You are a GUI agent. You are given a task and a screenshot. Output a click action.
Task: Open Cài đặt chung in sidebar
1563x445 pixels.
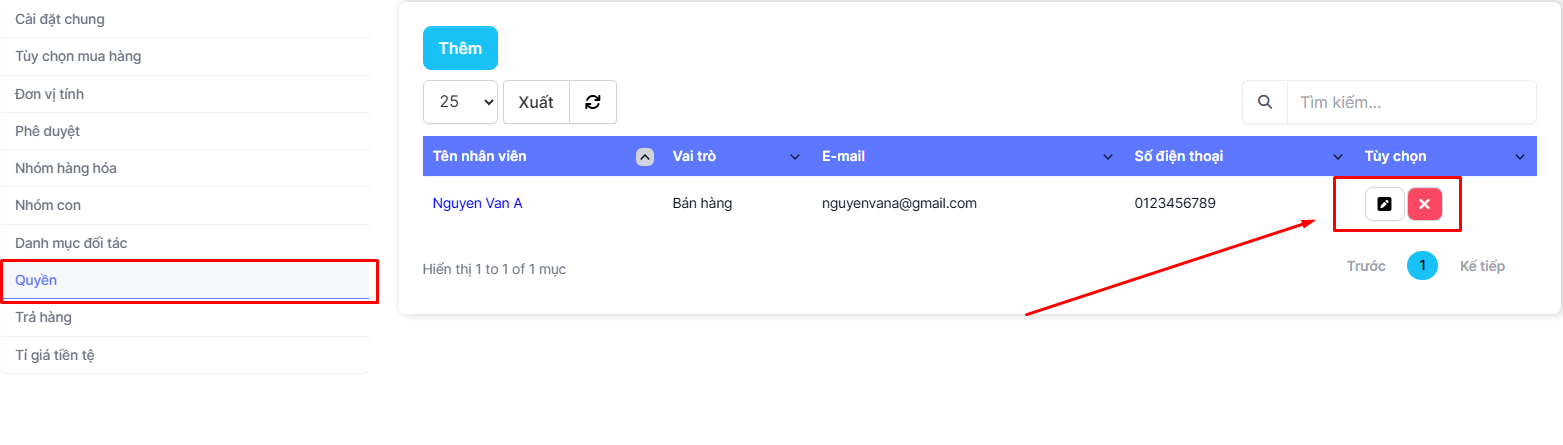tap(60, 19)
